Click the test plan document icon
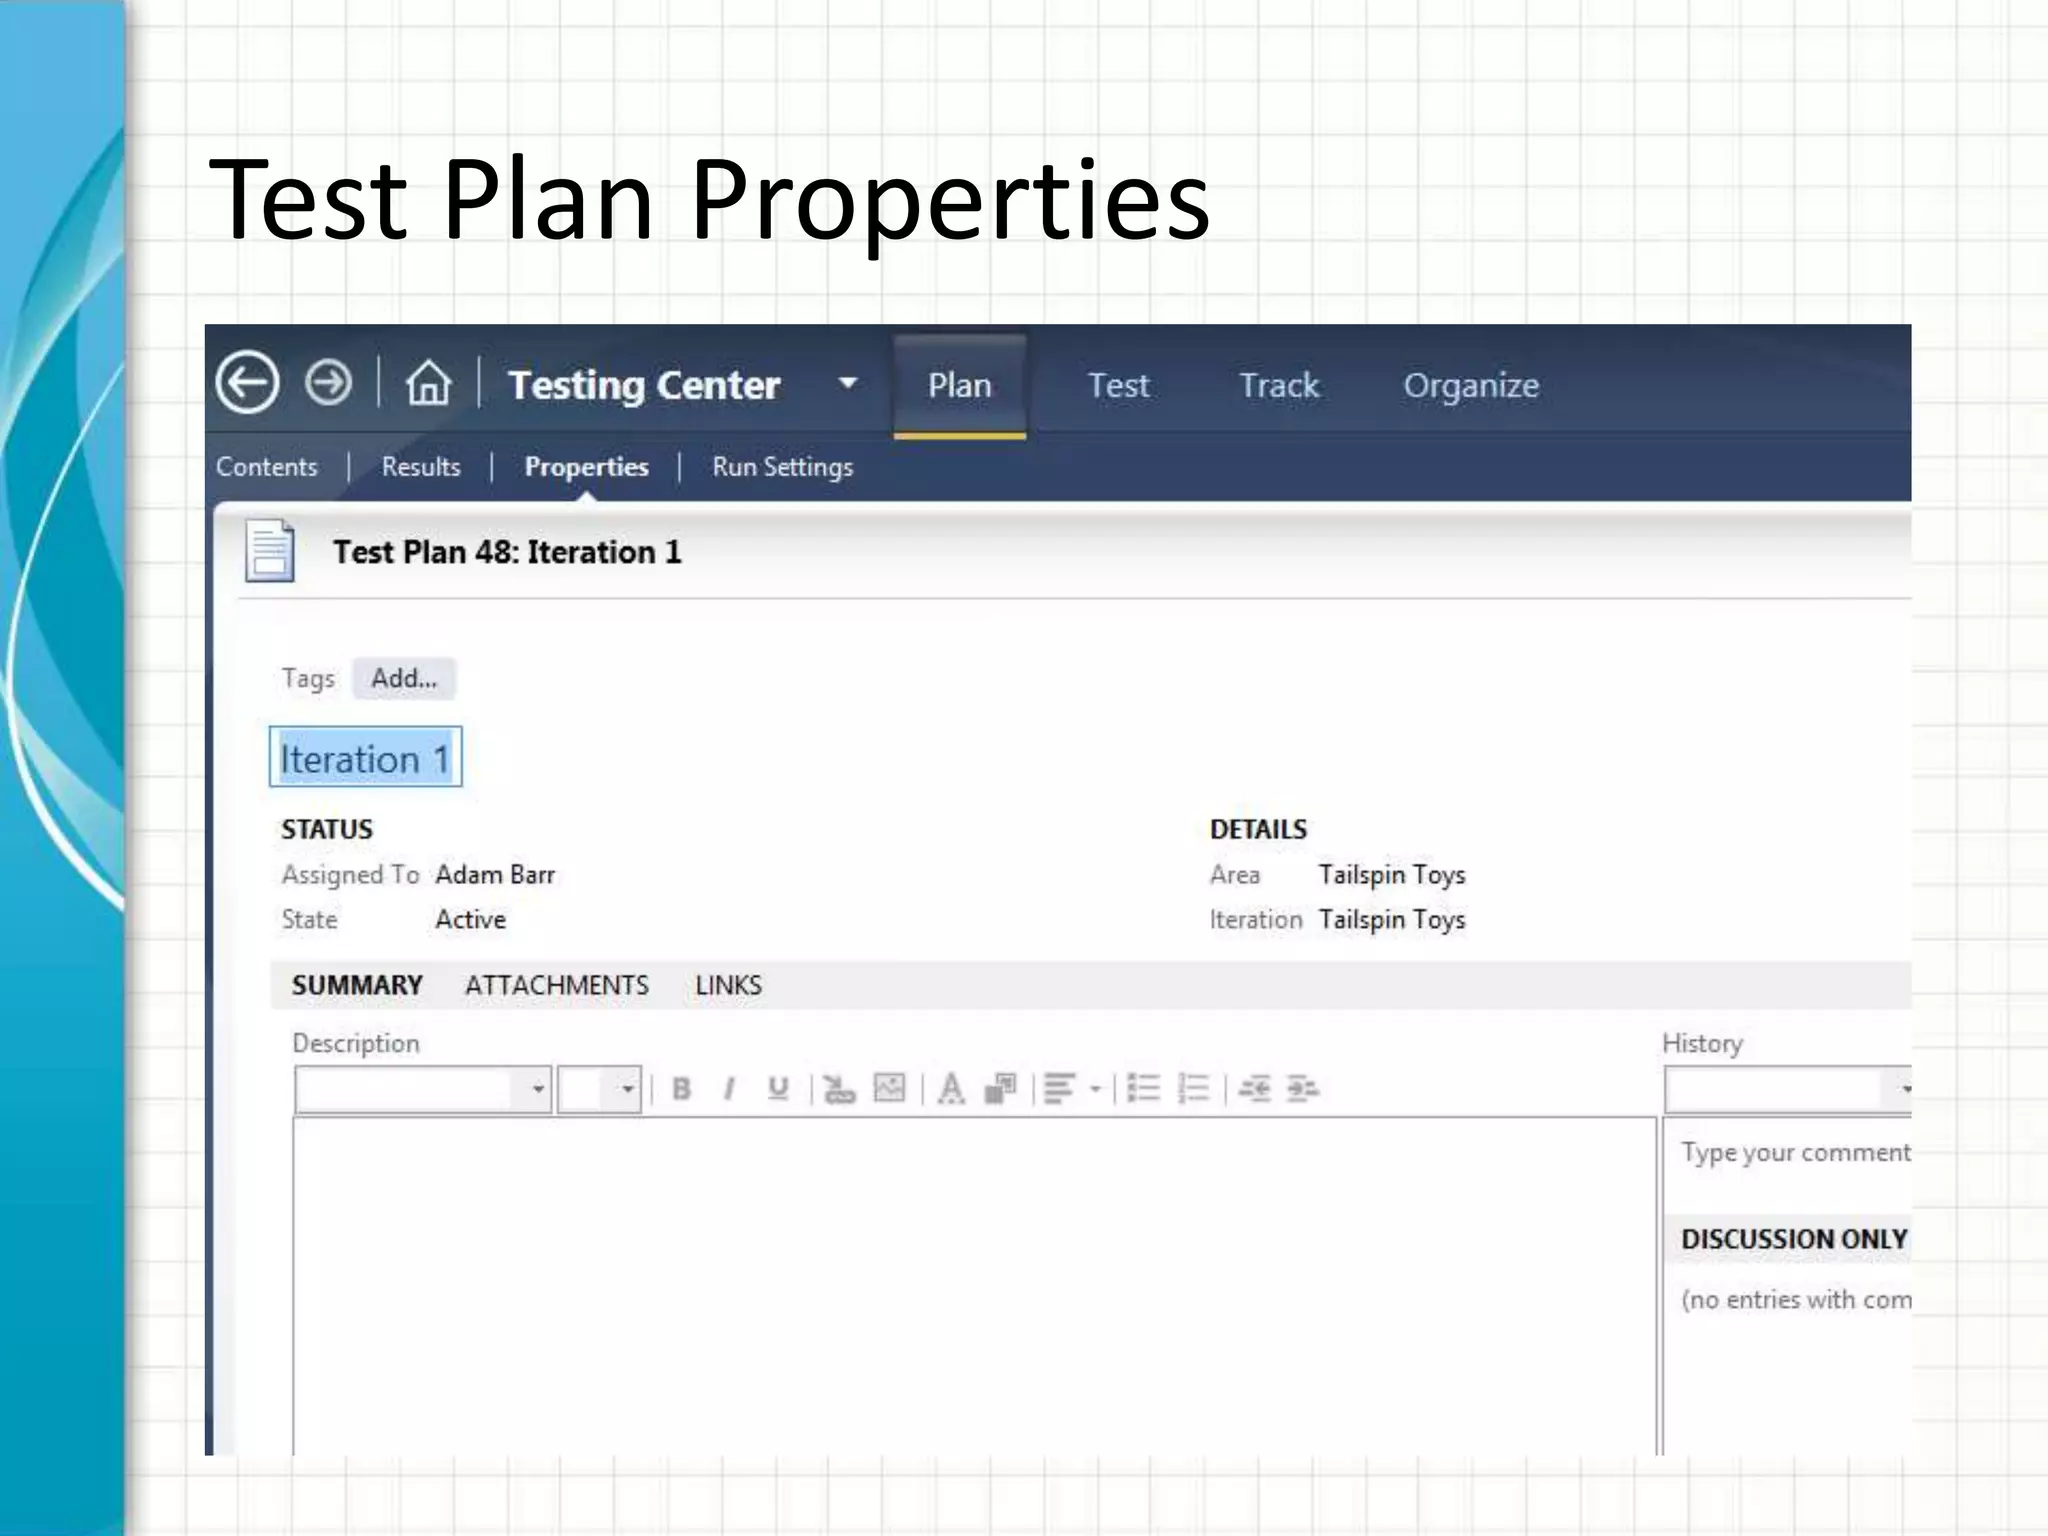 (270, 550)
